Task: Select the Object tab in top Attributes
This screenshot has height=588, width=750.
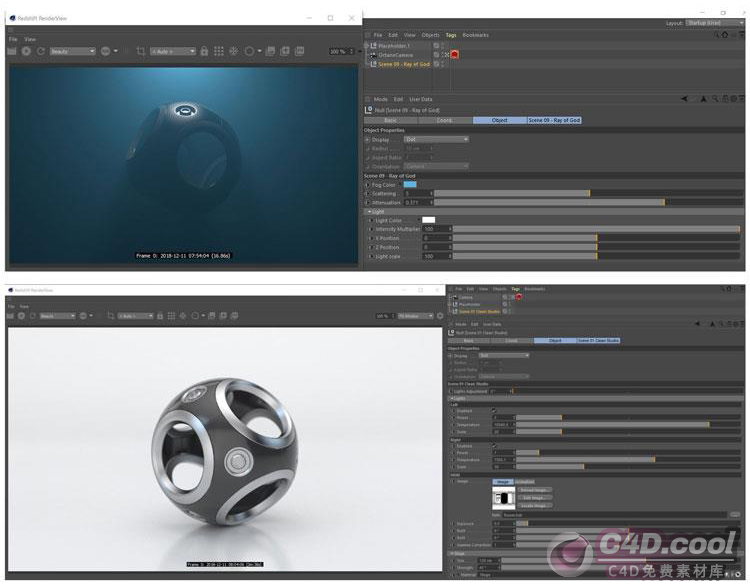Action: [500, 120]
